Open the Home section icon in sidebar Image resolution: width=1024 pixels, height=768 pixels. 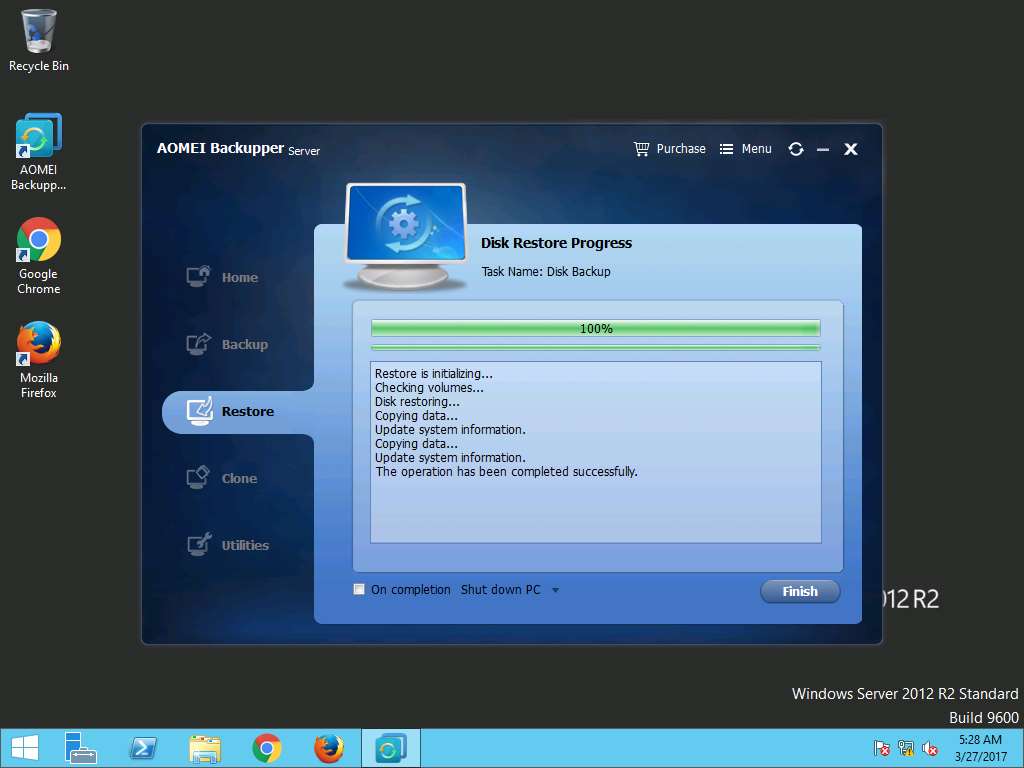(x=199, y=276)
